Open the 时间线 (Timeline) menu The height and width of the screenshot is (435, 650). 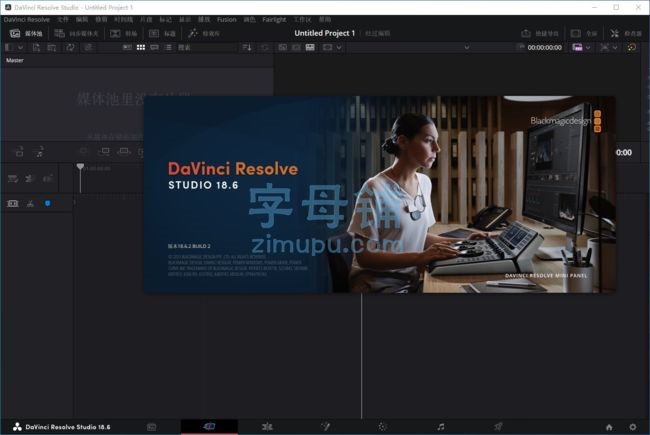pos(123,19)
